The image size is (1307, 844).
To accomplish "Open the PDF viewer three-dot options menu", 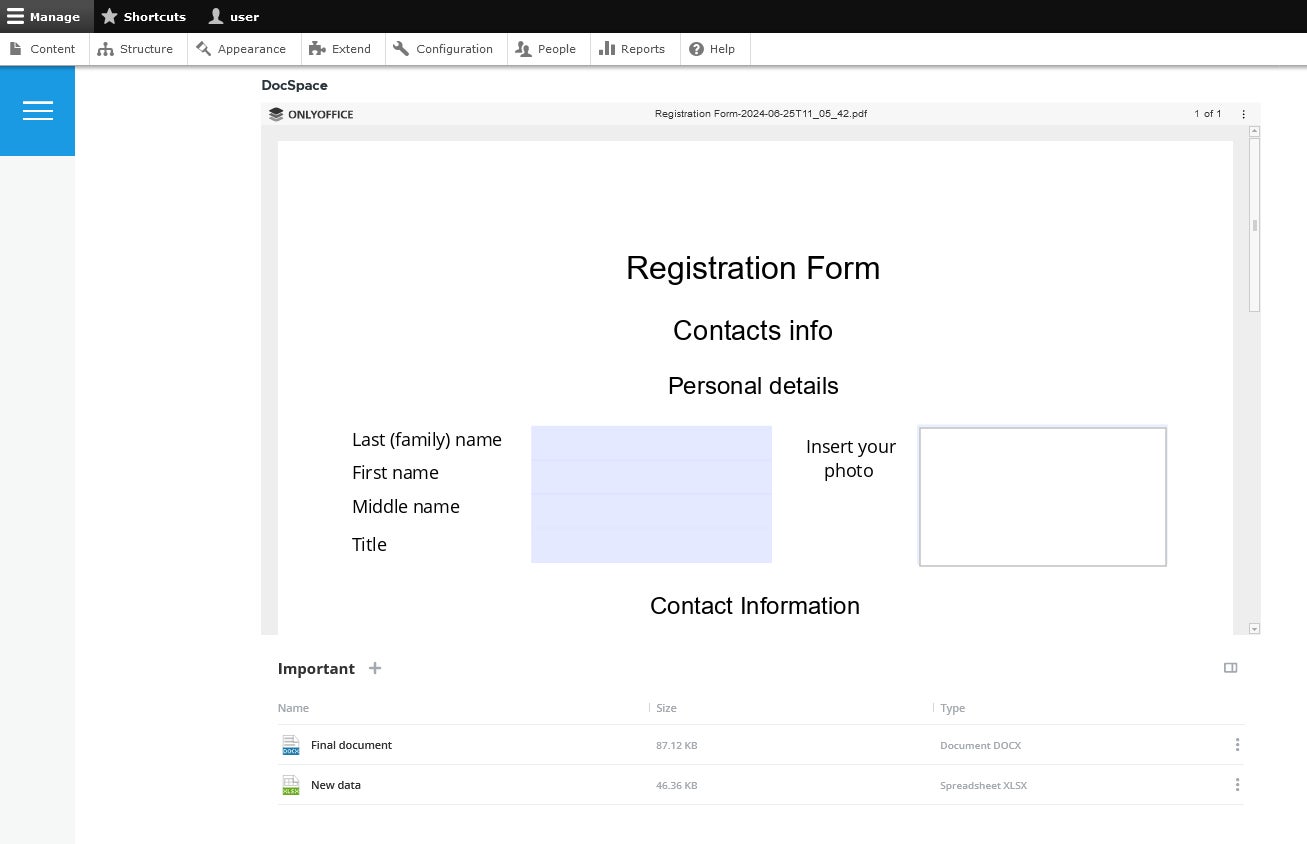I will click(1243, 114).
